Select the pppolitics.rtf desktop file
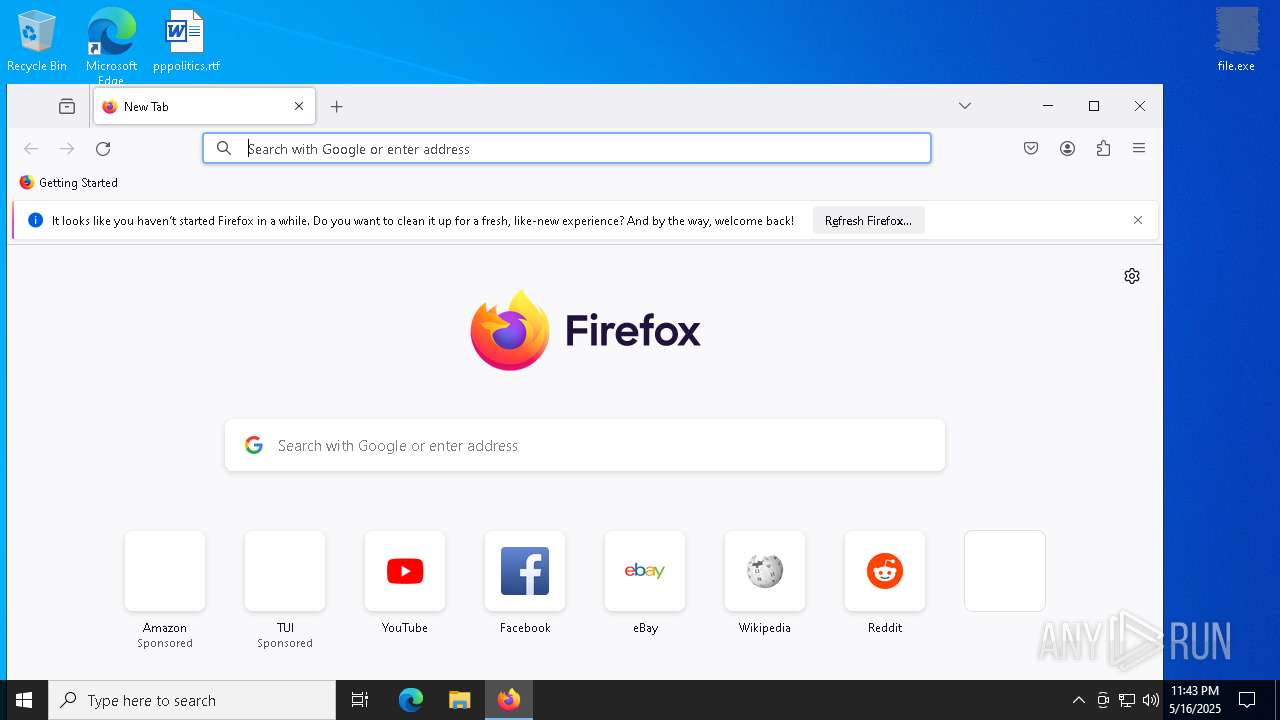Screen dimensions: 1280x720 [186, 41]
